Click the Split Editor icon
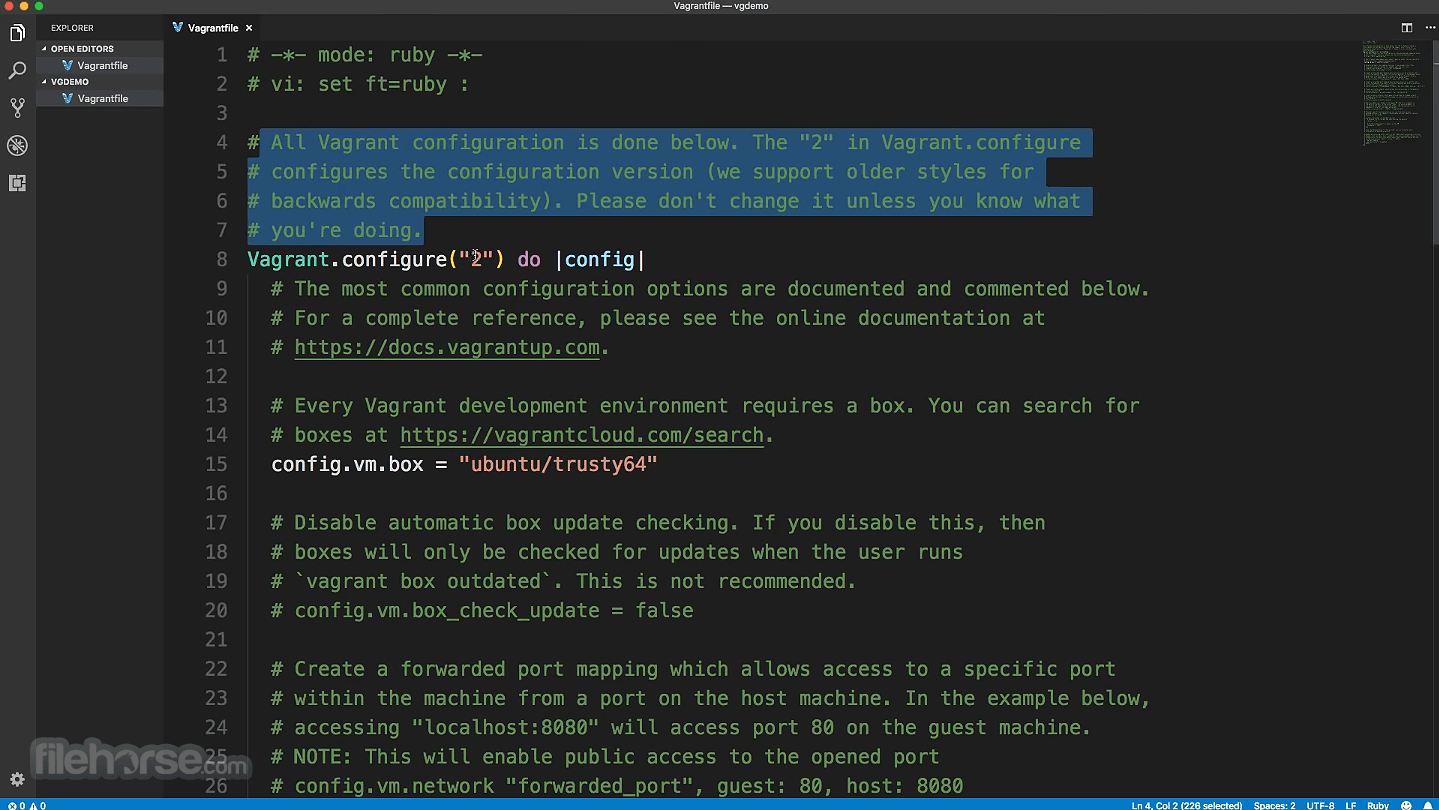Viewport: 1439px width, 810px height. pos(1406,28)
